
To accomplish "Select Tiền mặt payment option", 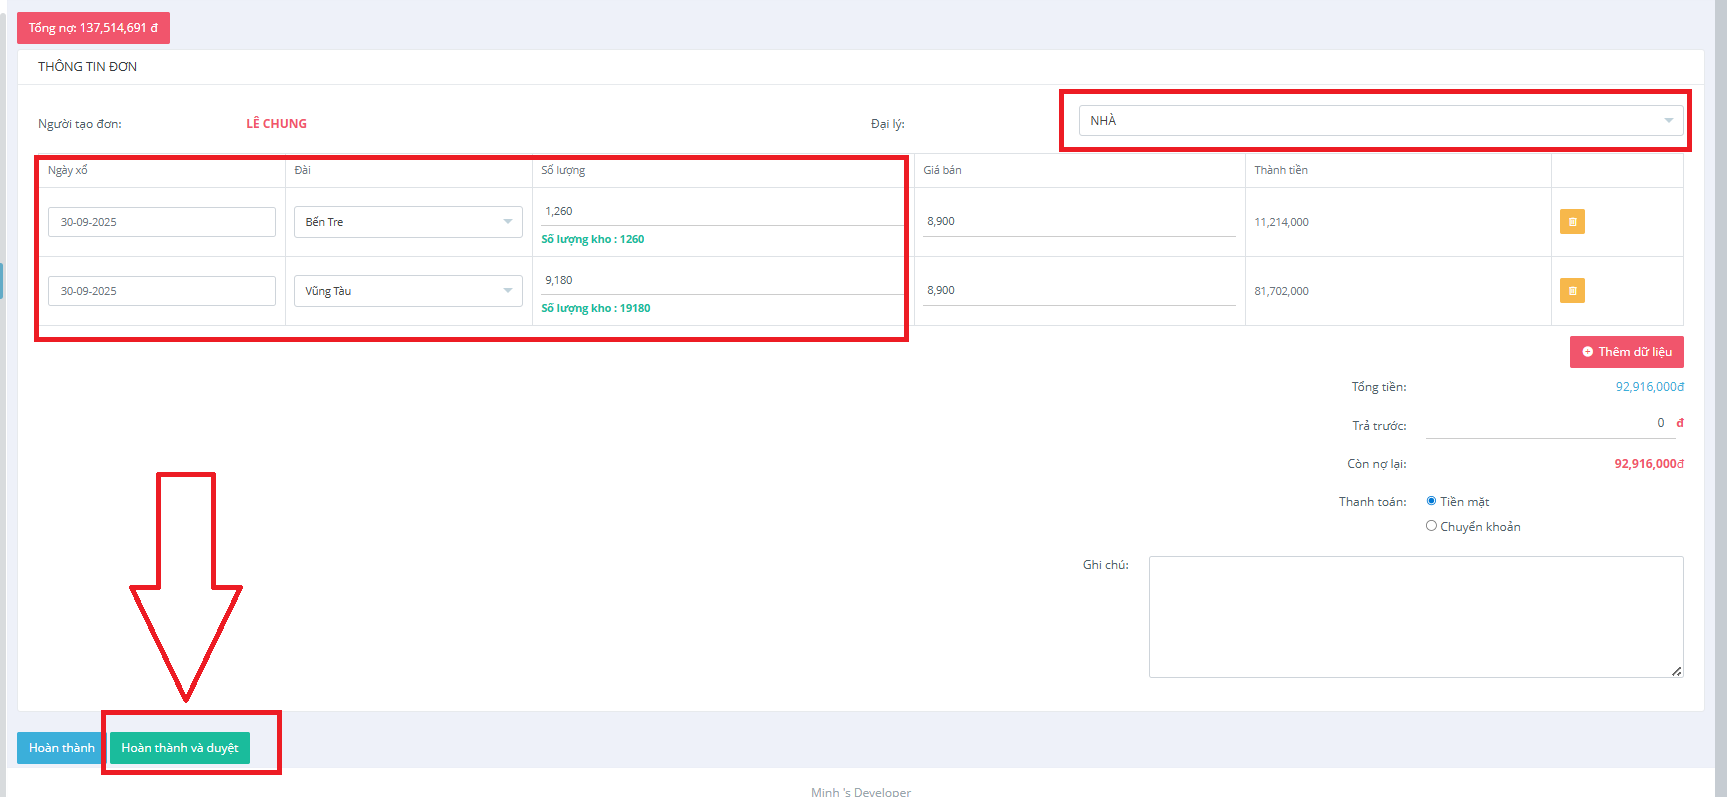I will click(x=1431, y=501).
